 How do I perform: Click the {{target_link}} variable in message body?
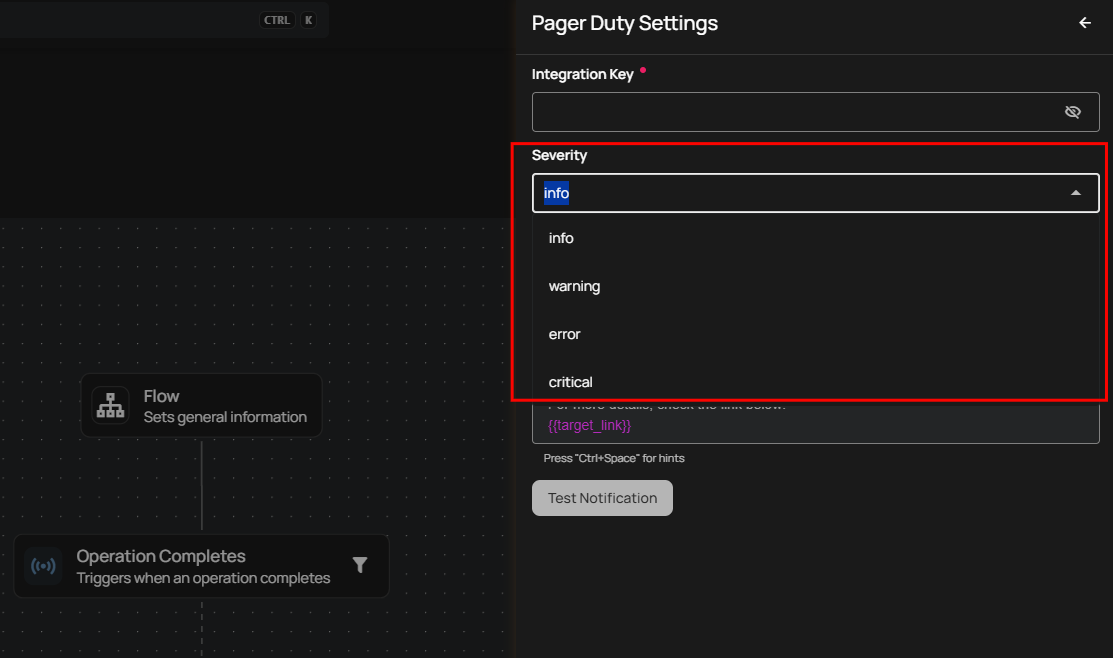589,425
